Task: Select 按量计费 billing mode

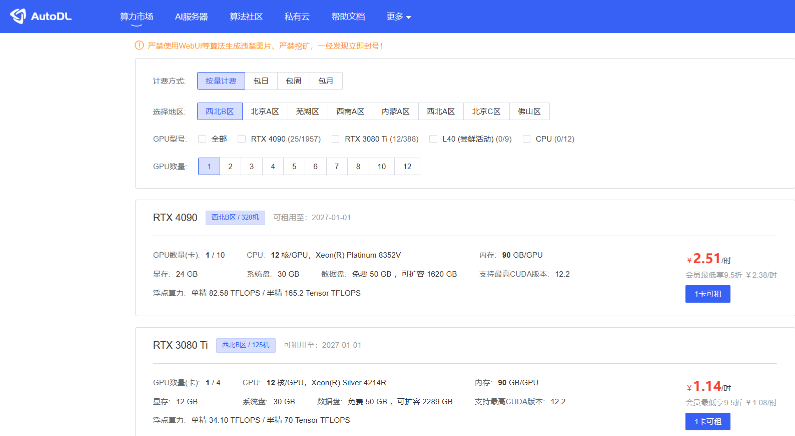Action: pos(221,81)
